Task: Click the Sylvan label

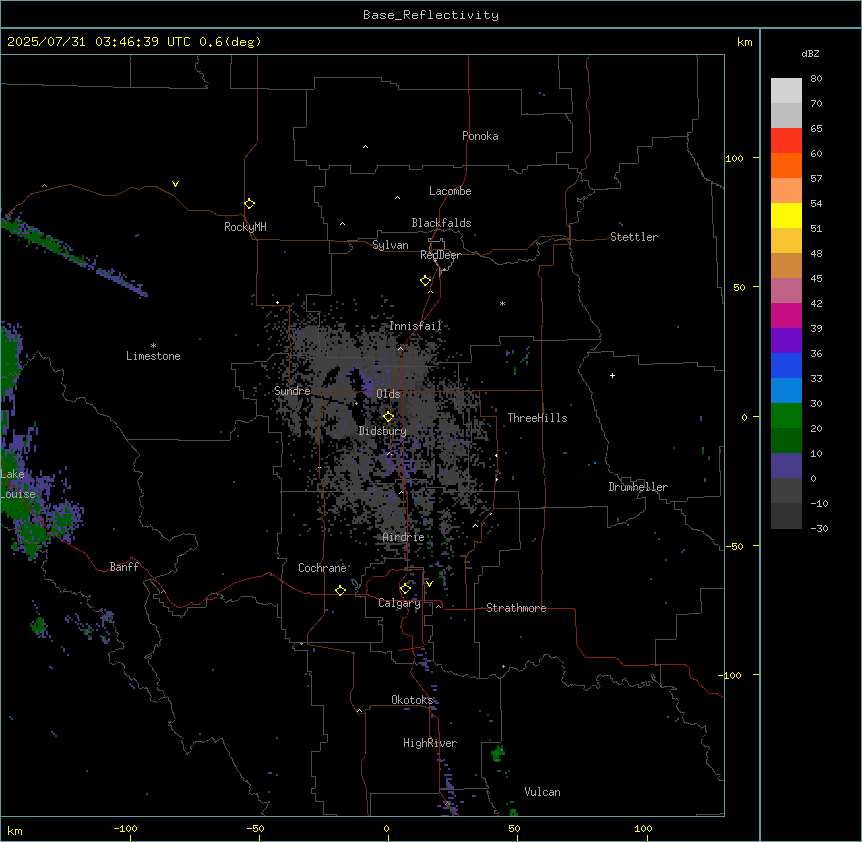Action: click(390, 245)
